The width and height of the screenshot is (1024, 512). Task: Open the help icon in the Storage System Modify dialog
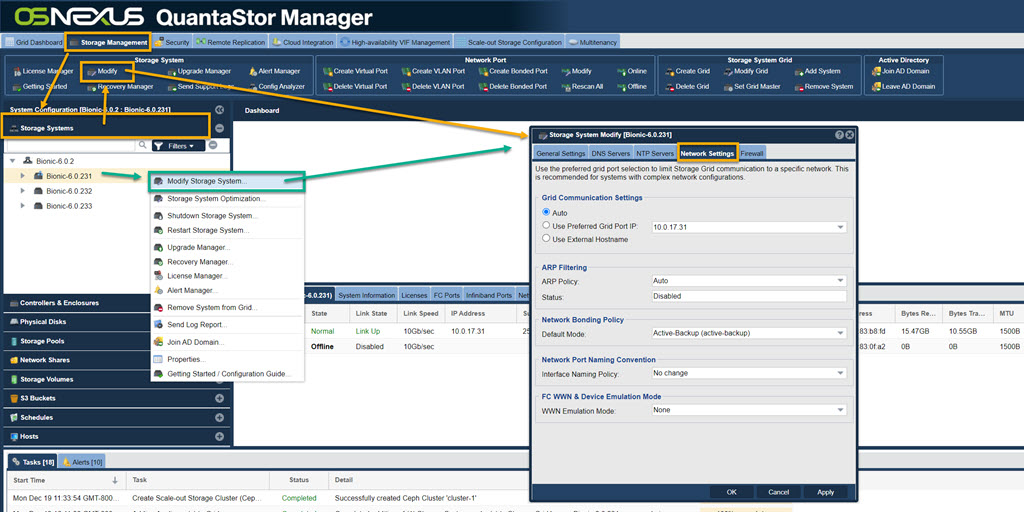click(839, 135)
